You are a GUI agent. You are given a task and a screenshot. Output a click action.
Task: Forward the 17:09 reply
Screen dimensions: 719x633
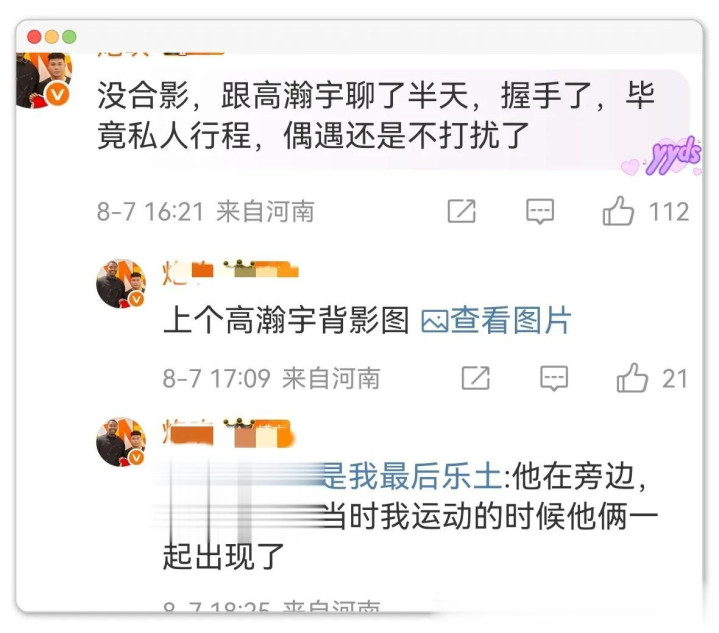(x=476, y=378)
